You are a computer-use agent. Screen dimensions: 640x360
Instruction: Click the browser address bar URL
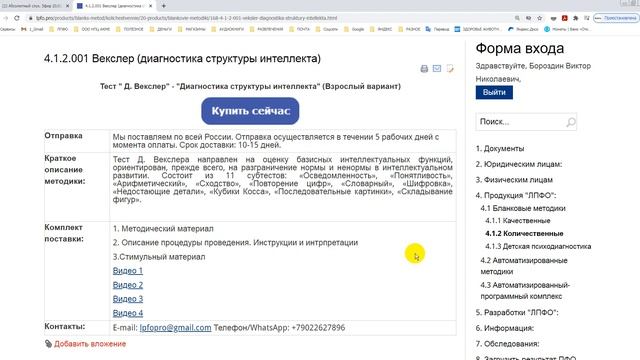tap(186, 18)
